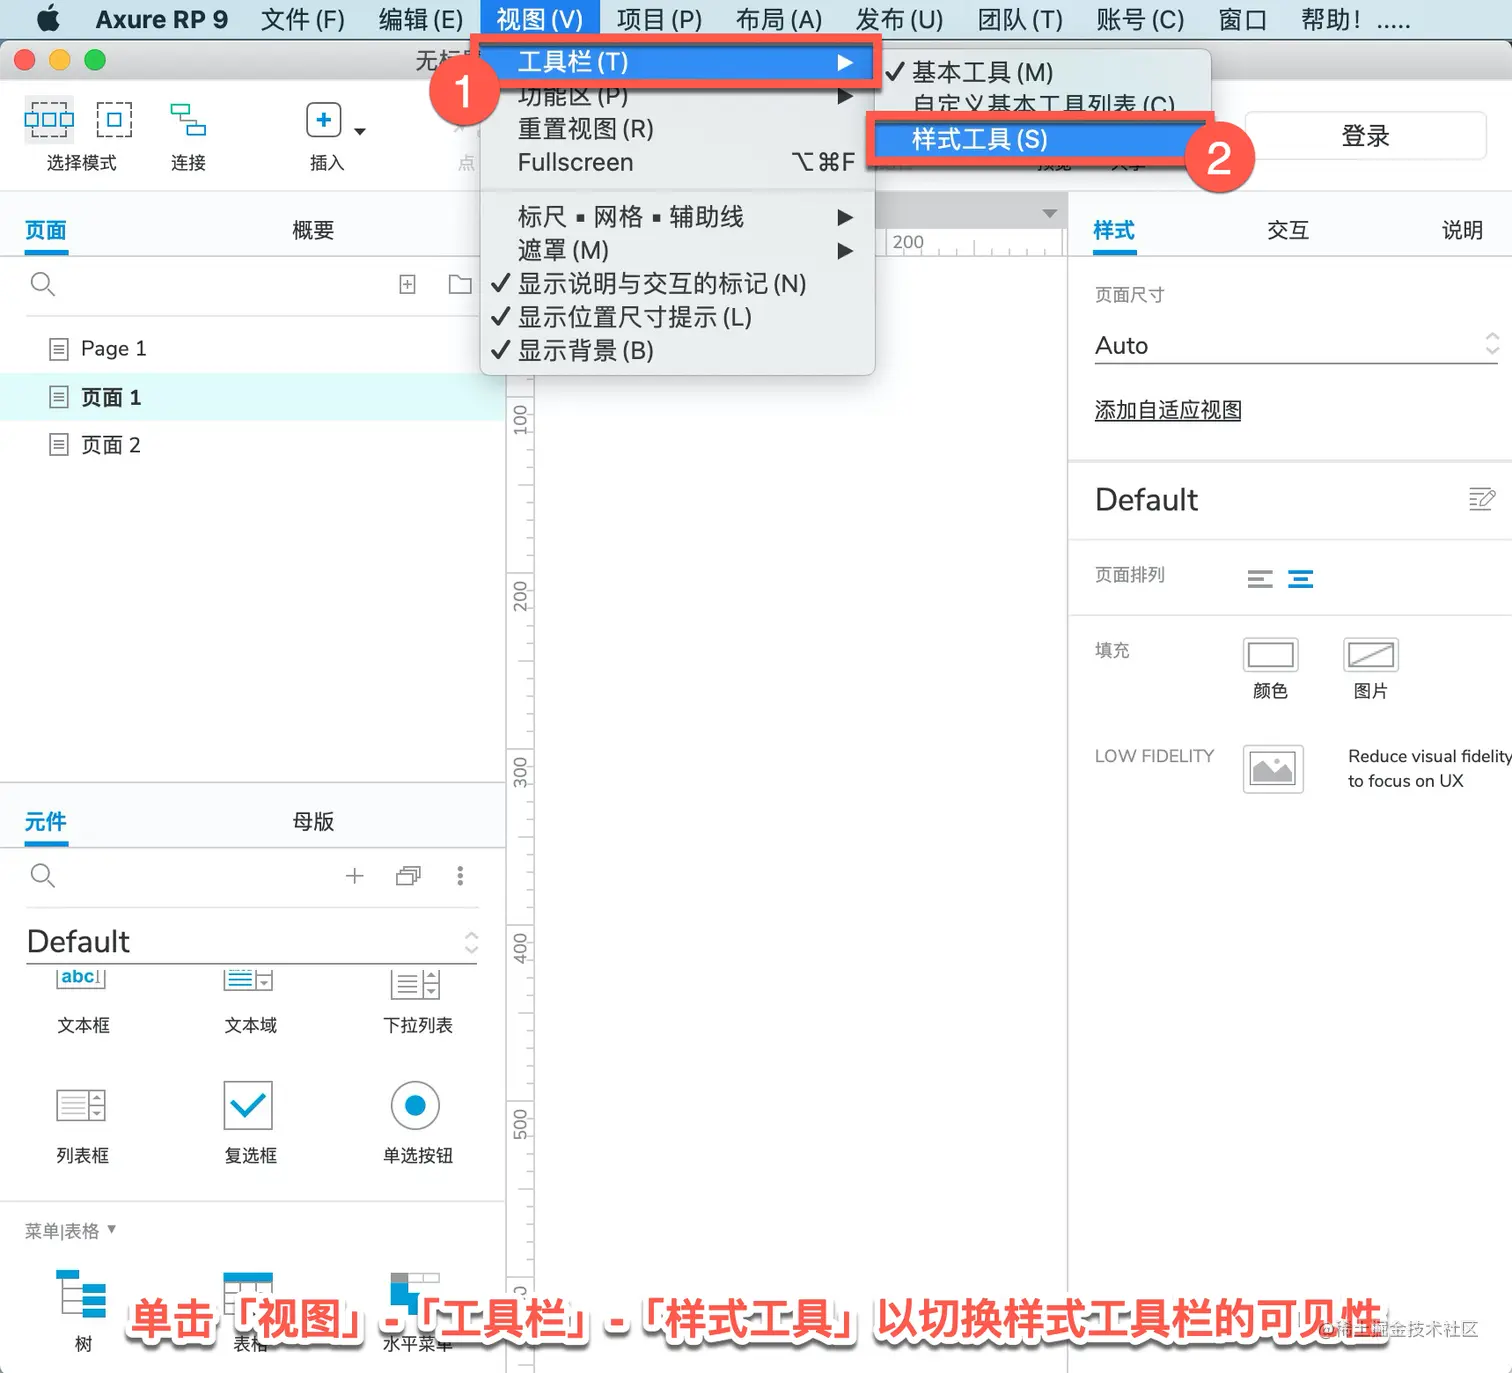Image resolution: width=1512 pixels, height=1373 pixels.
Task: Add a new folder icon
Action: (x=460, y=284)
